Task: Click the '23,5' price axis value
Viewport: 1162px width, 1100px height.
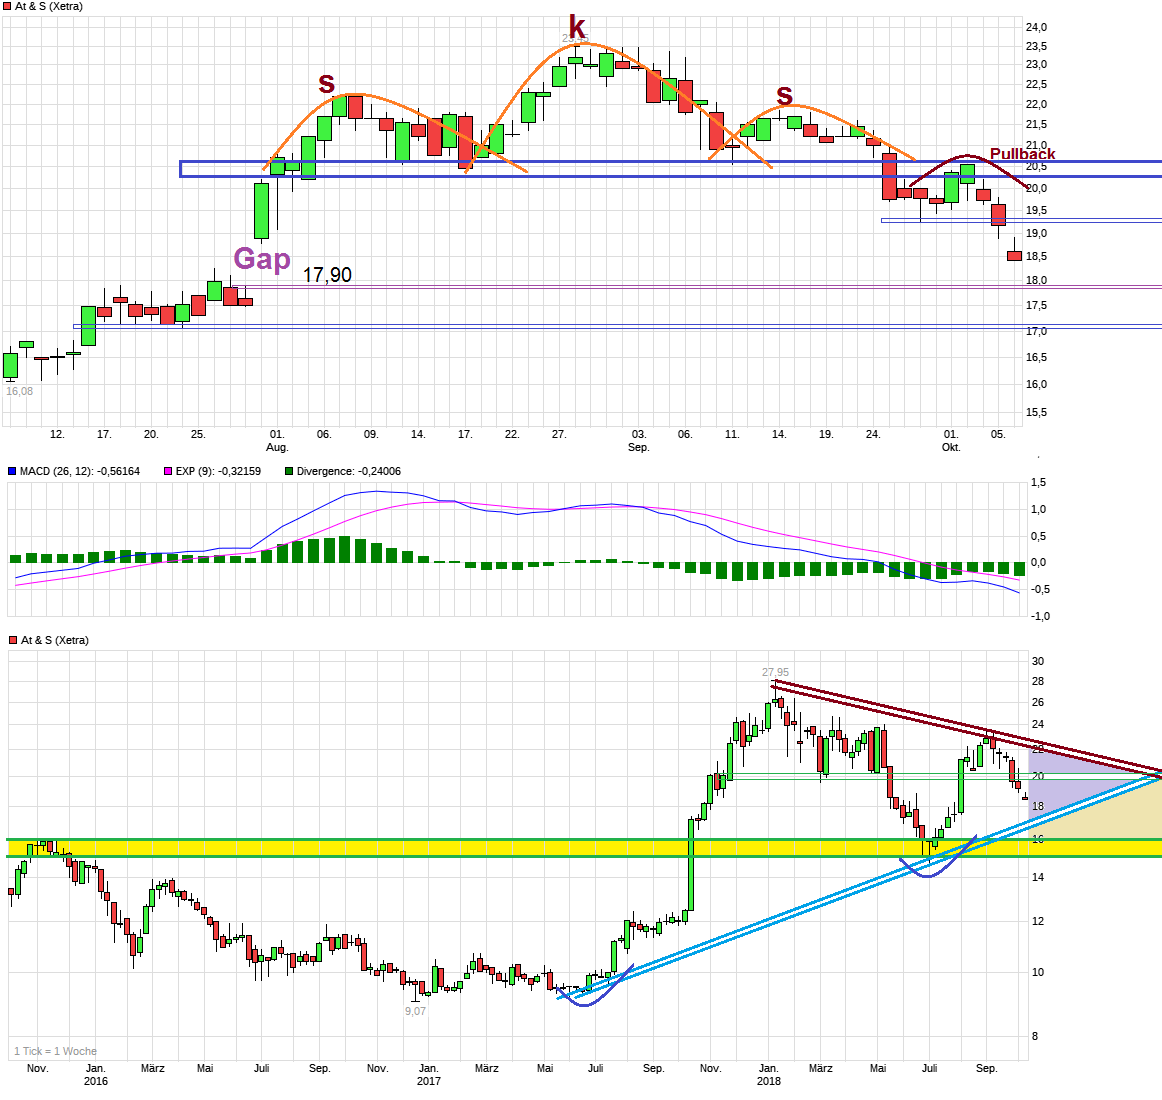Action: pos(1036,46)
